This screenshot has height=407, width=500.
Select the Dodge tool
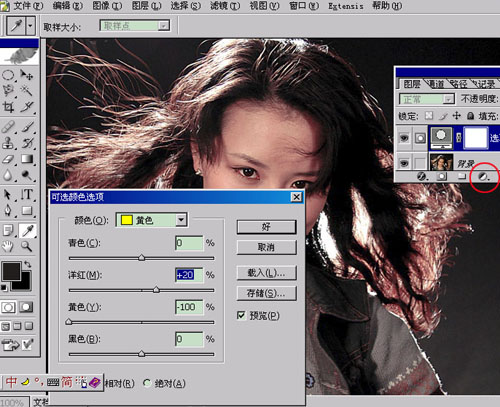click(27, 175)
